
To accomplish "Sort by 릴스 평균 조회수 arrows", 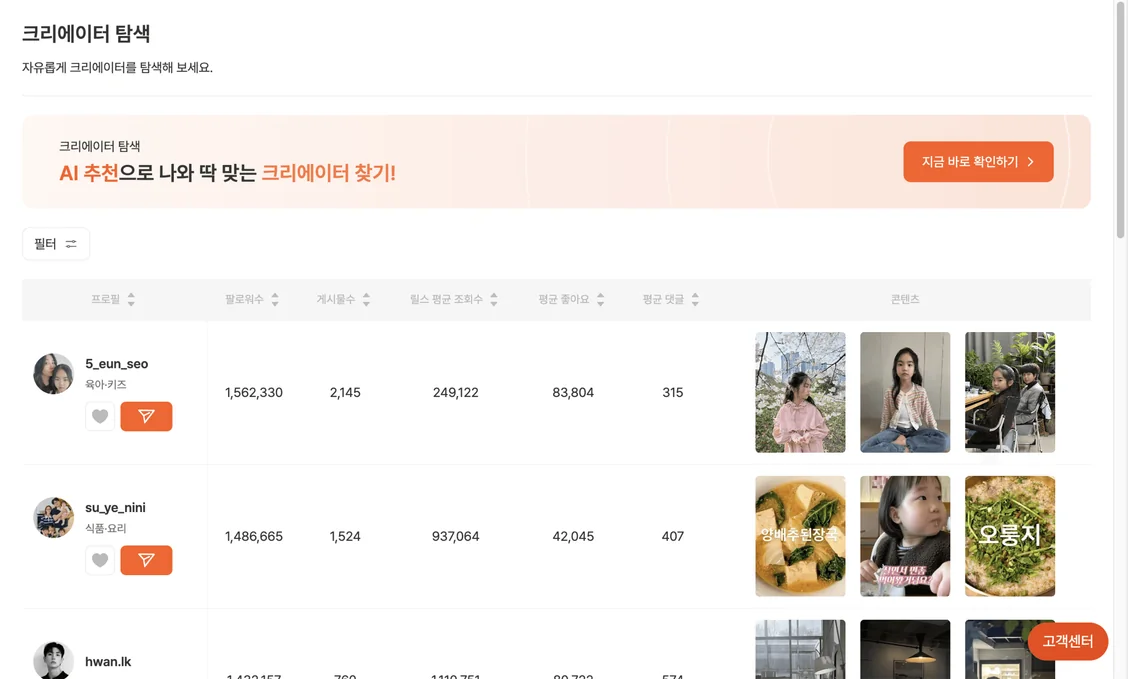I will click(x=494, y=299).
